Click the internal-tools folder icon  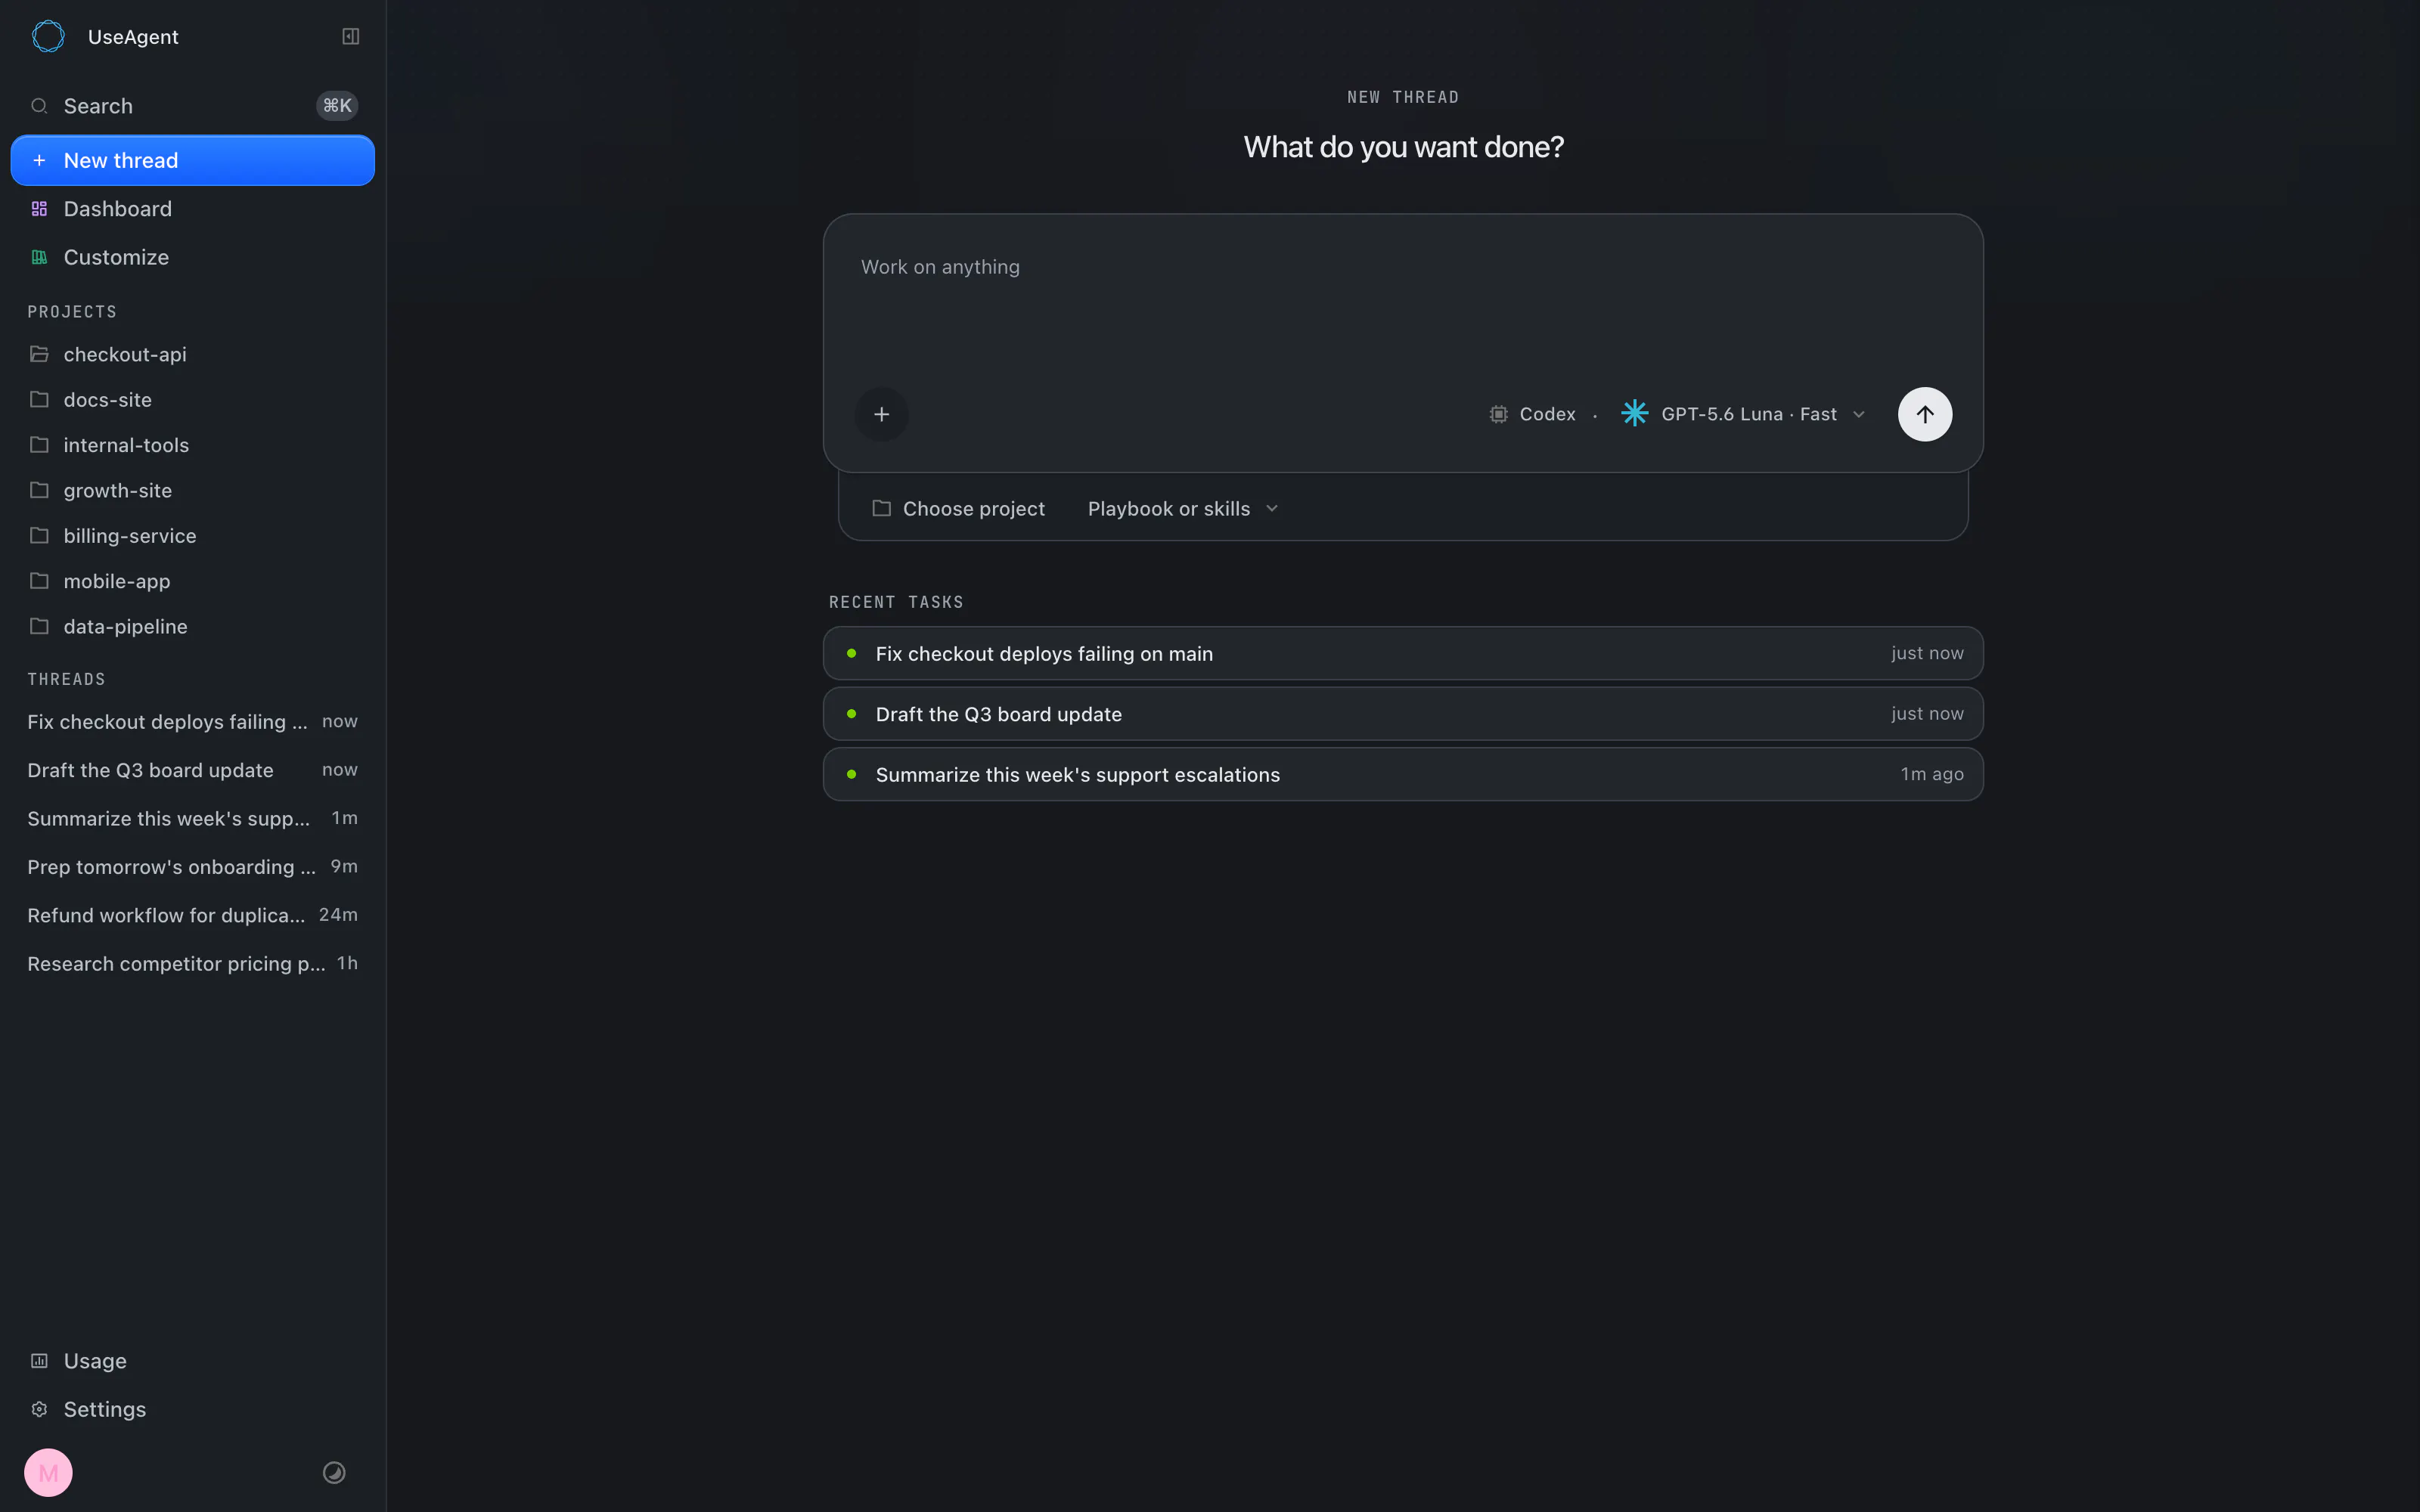(39, 445)
